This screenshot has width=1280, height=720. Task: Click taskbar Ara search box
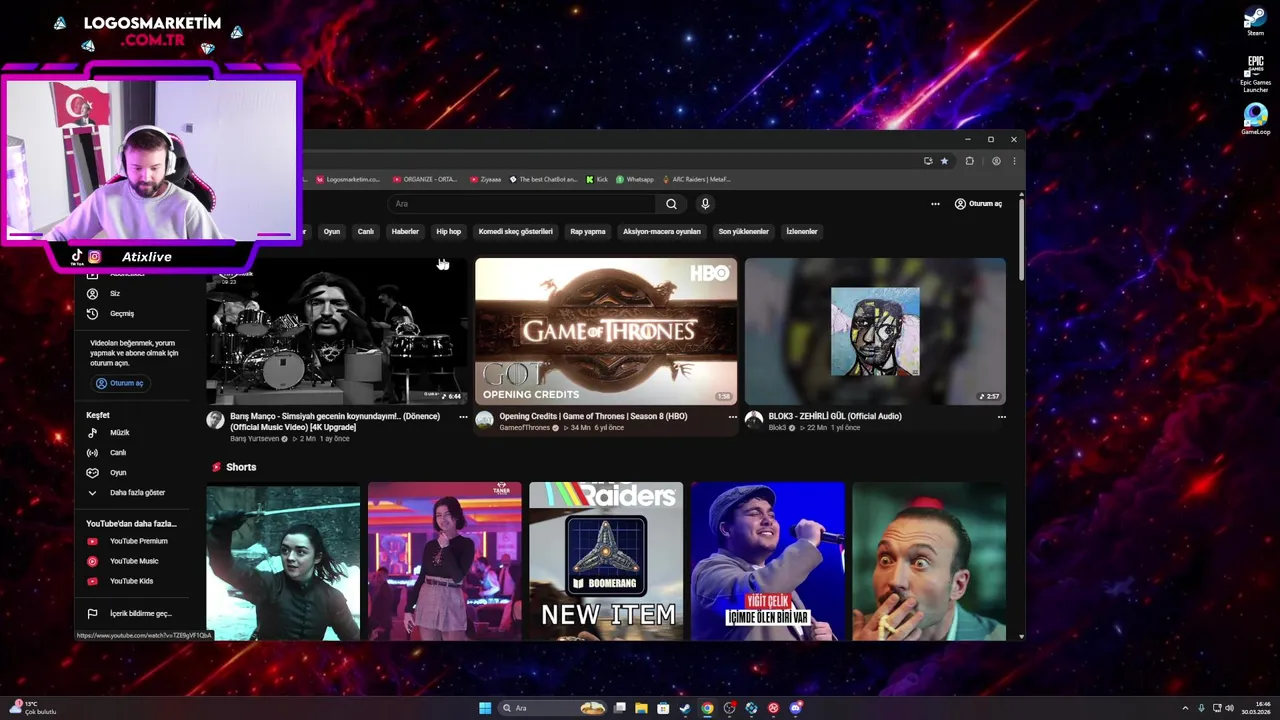[553, 708]
